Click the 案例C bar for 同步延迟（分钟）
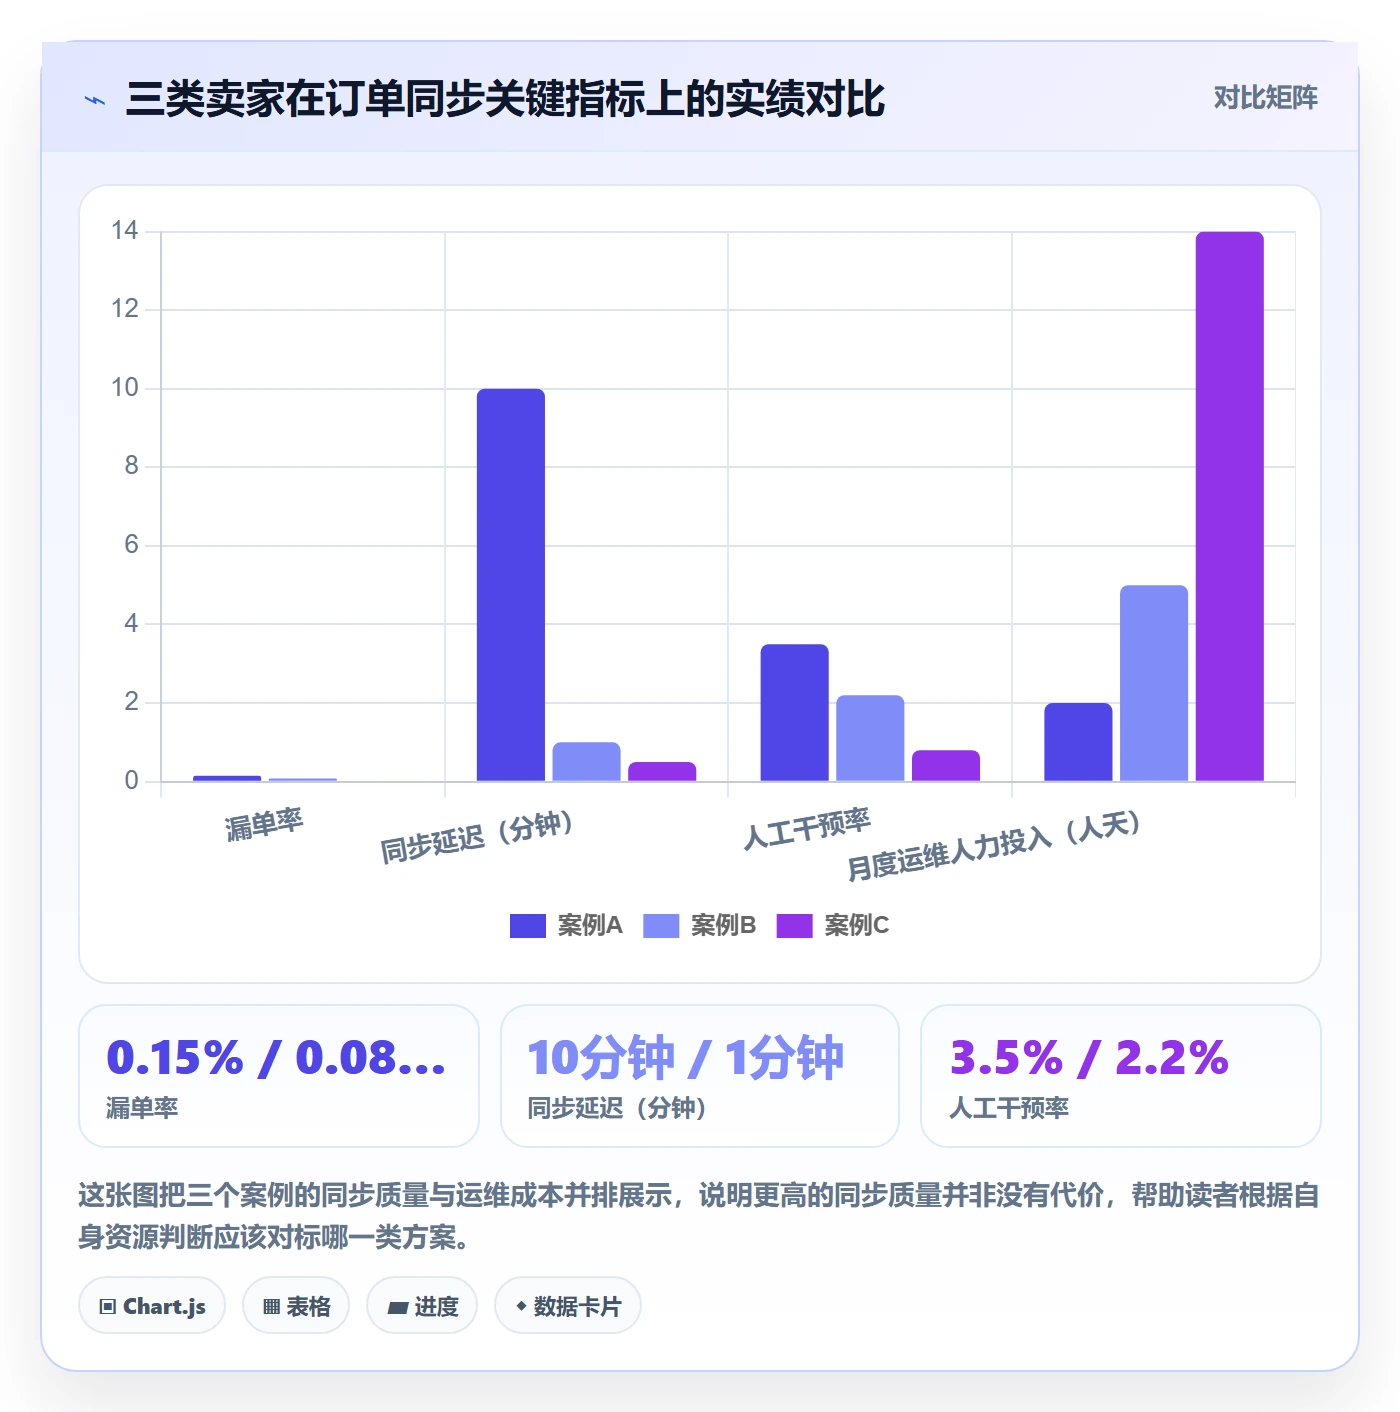The height and width of the screenshot is (1412, 1400). click(662, 772)
